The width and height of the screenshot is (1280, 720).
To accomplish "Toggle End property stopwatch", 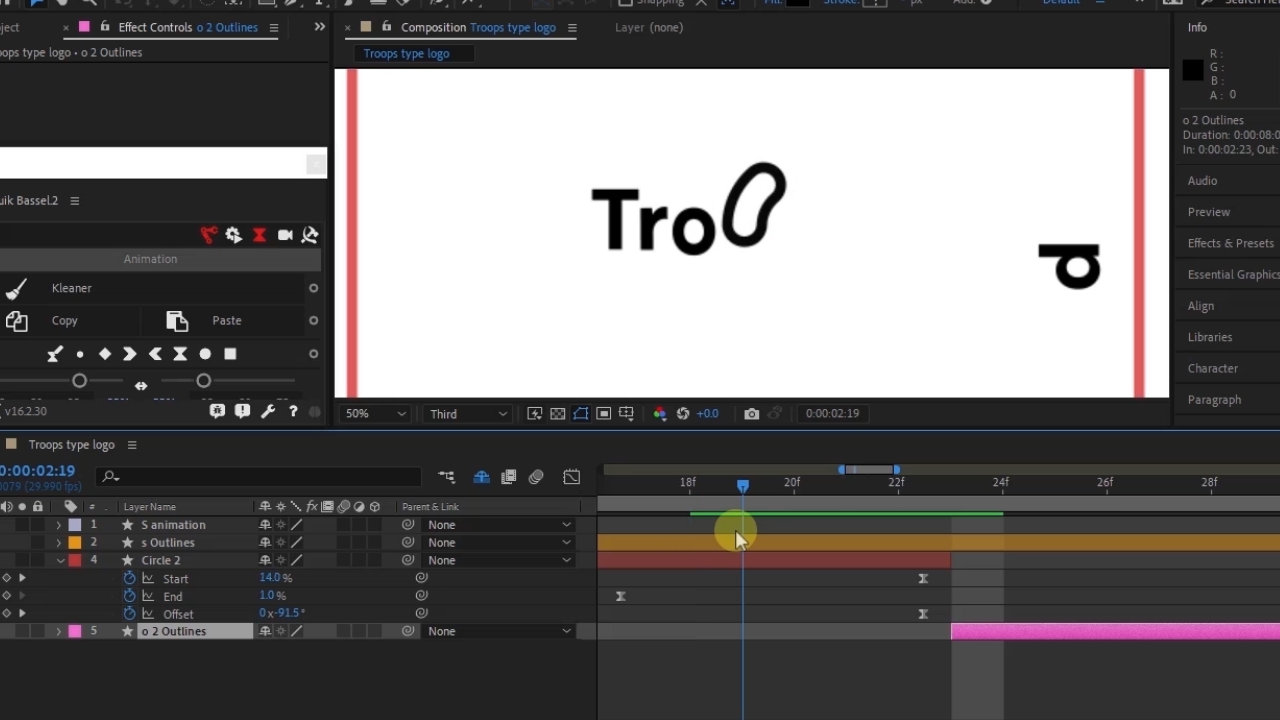I will click(x=129, y=597).
